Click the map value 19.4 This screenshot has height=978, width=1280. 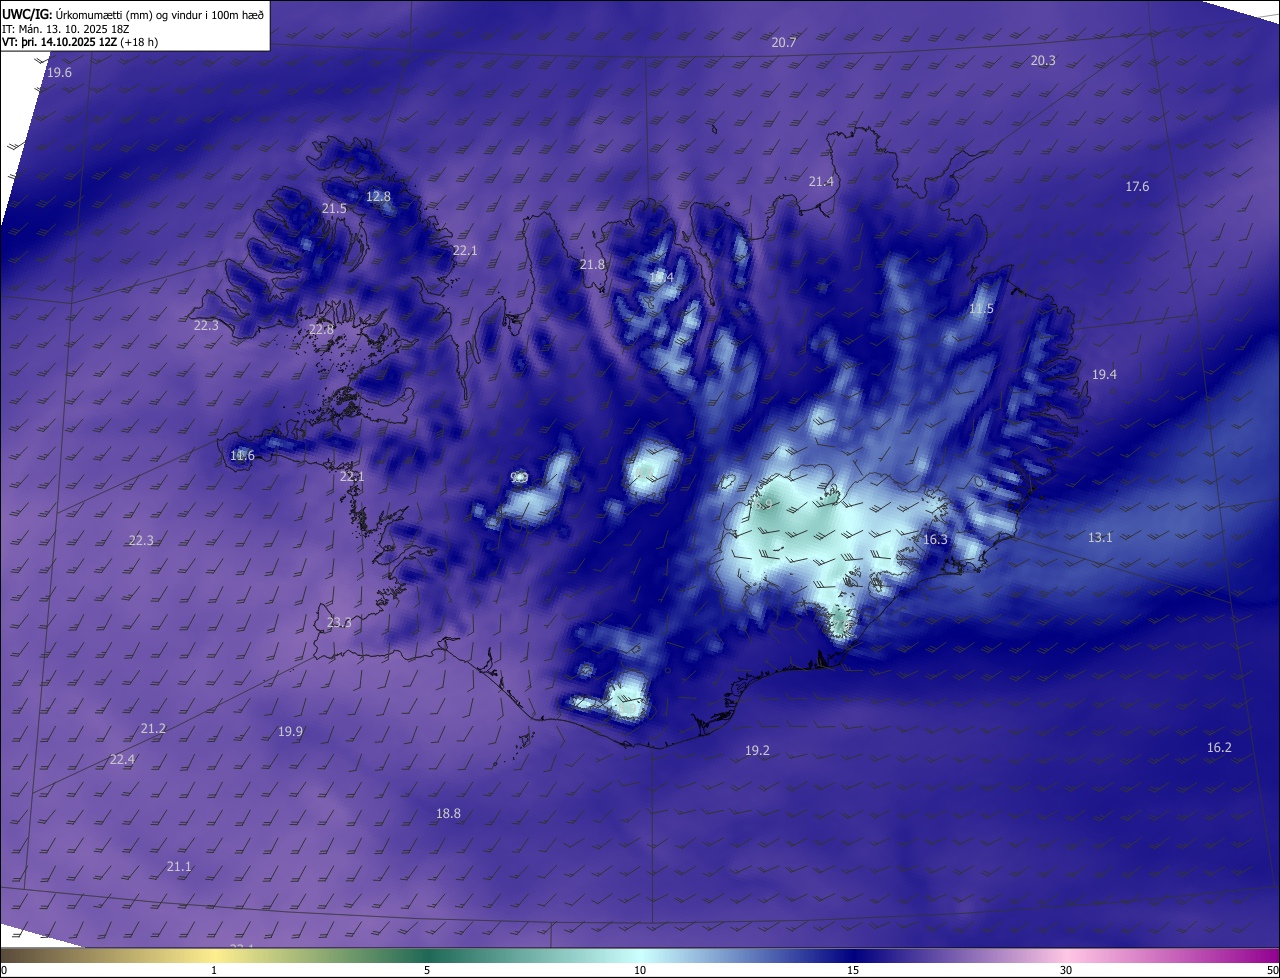click(1104, 375)
